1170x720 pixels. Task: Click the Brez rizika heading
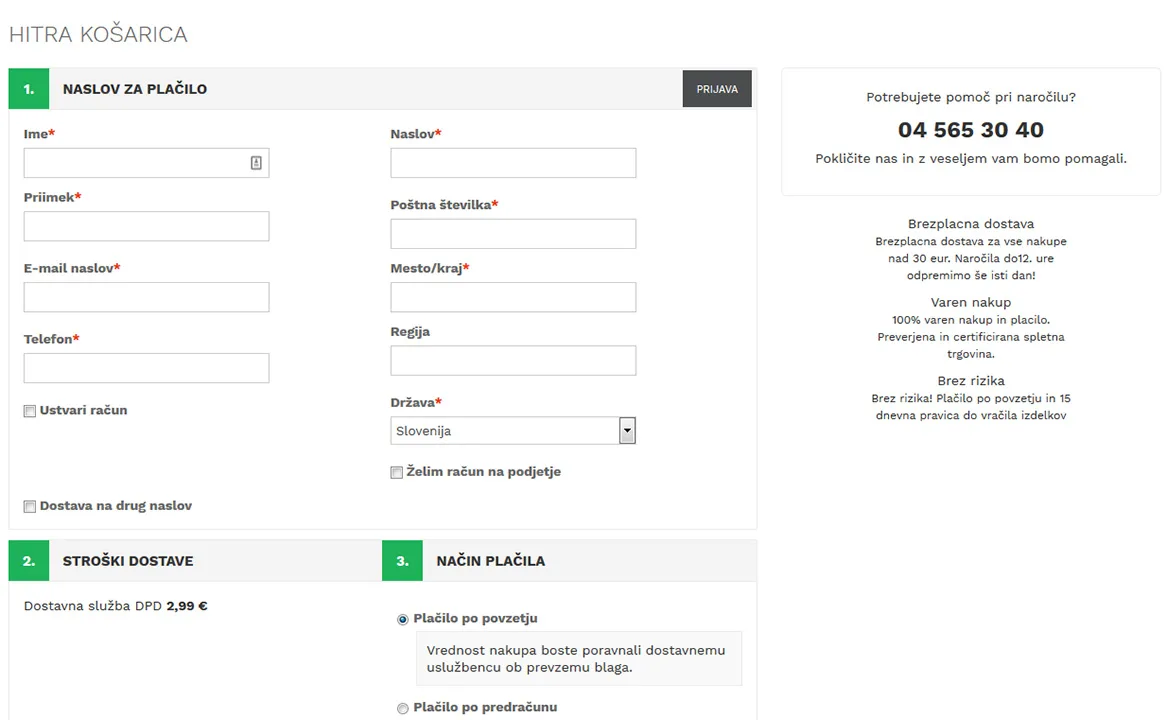click(971, 381)
